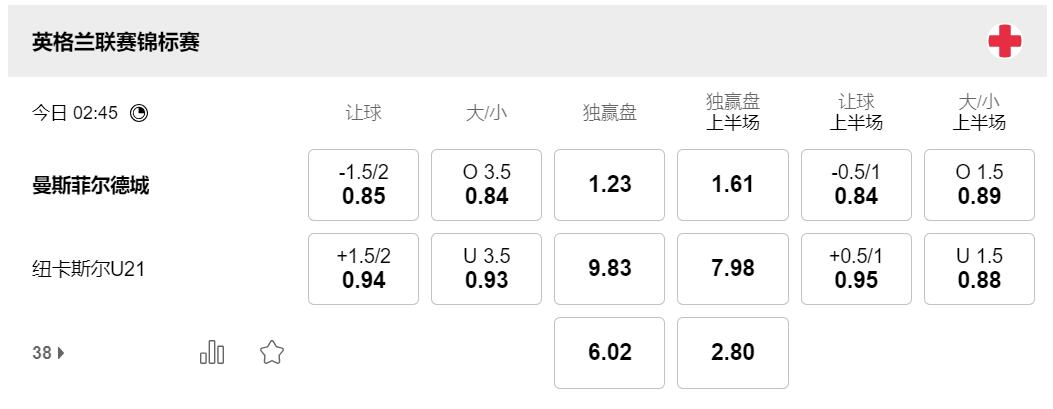Image resolution: width=1053 pixels, height=409 pixels.
Task: Select handicap +1.5/2 at 0.94
Action: (363, 269)
